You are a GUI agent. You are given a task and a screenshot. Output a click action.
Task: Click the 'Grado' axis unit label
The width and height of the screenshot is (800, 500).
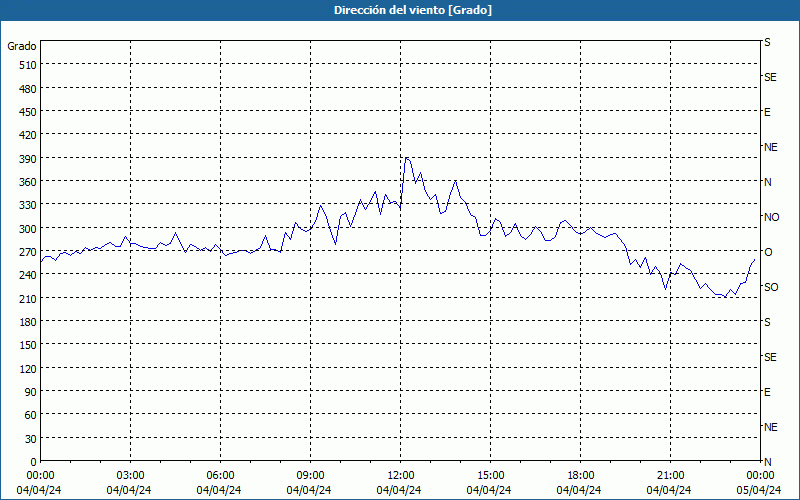(22, 46)
